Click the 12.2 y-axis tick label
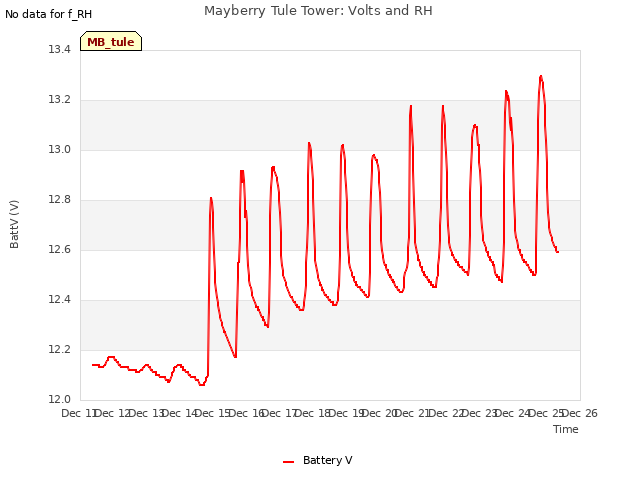The width and height of the screenshot is (640, 480). tap(59, 350)
